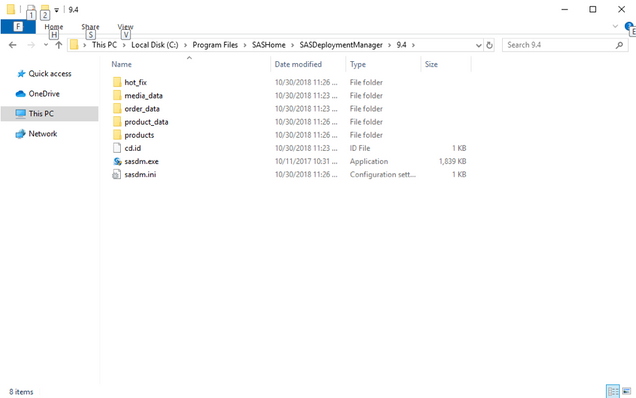Expand the ribbon with chevron
The height and width of the screenshot is (398, 636).
pyautogui.click(x=615, y=26)
